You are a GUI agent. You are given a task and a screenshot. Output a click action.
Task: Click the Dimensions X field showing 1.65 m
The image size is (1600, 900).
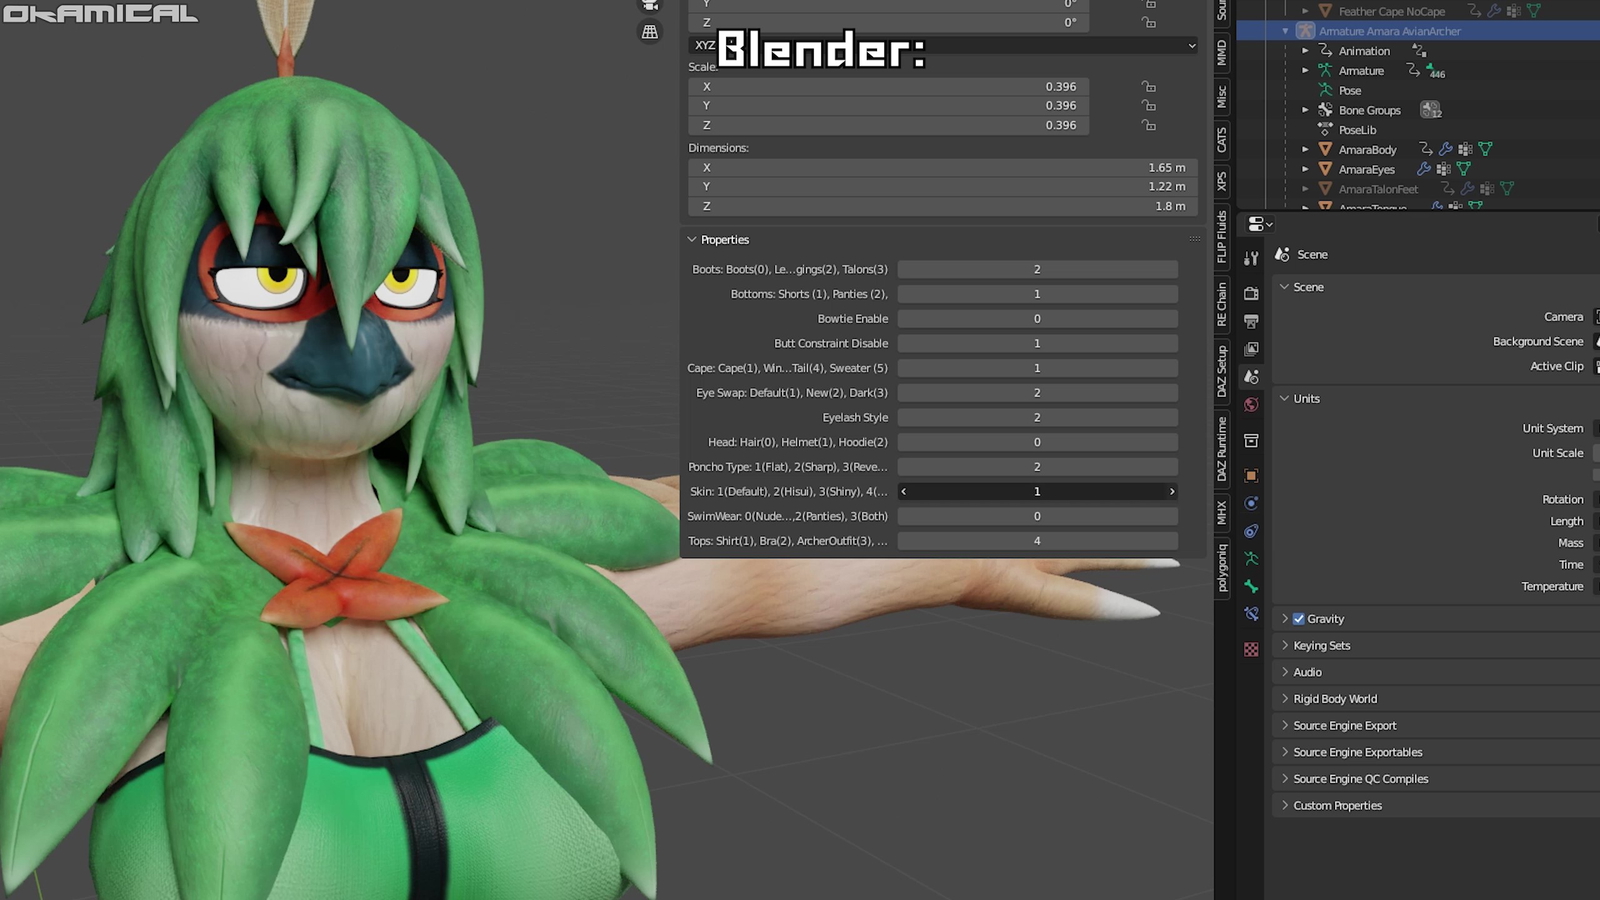940,167
